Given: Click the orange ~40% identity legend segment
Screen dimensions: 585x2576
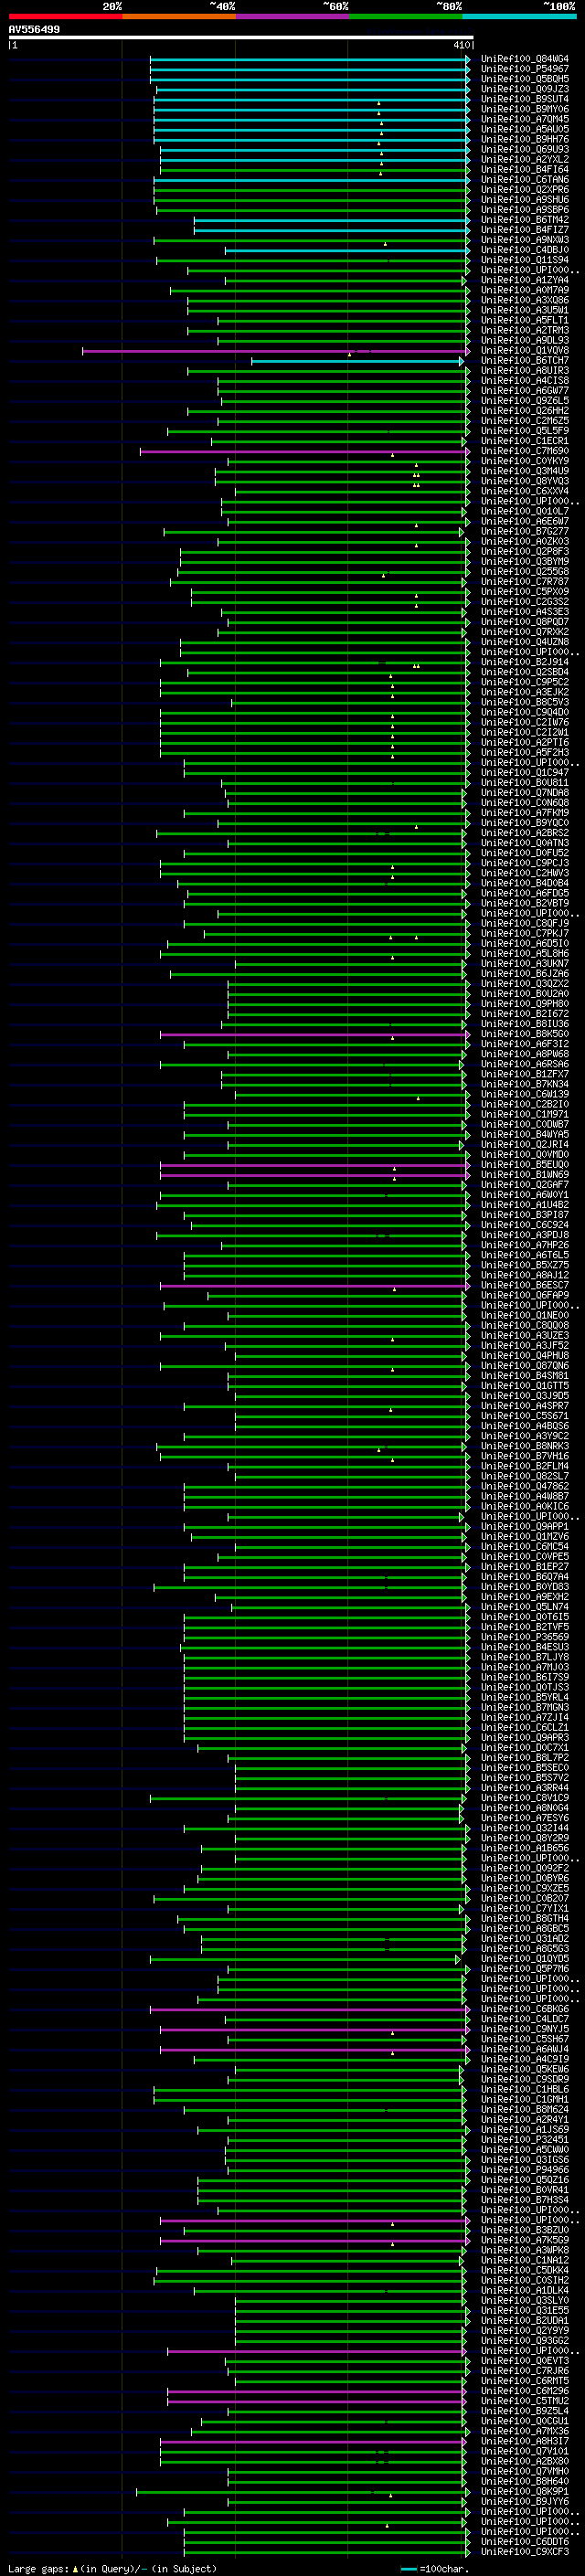Looking at the screenshot, I should [179, 16].
